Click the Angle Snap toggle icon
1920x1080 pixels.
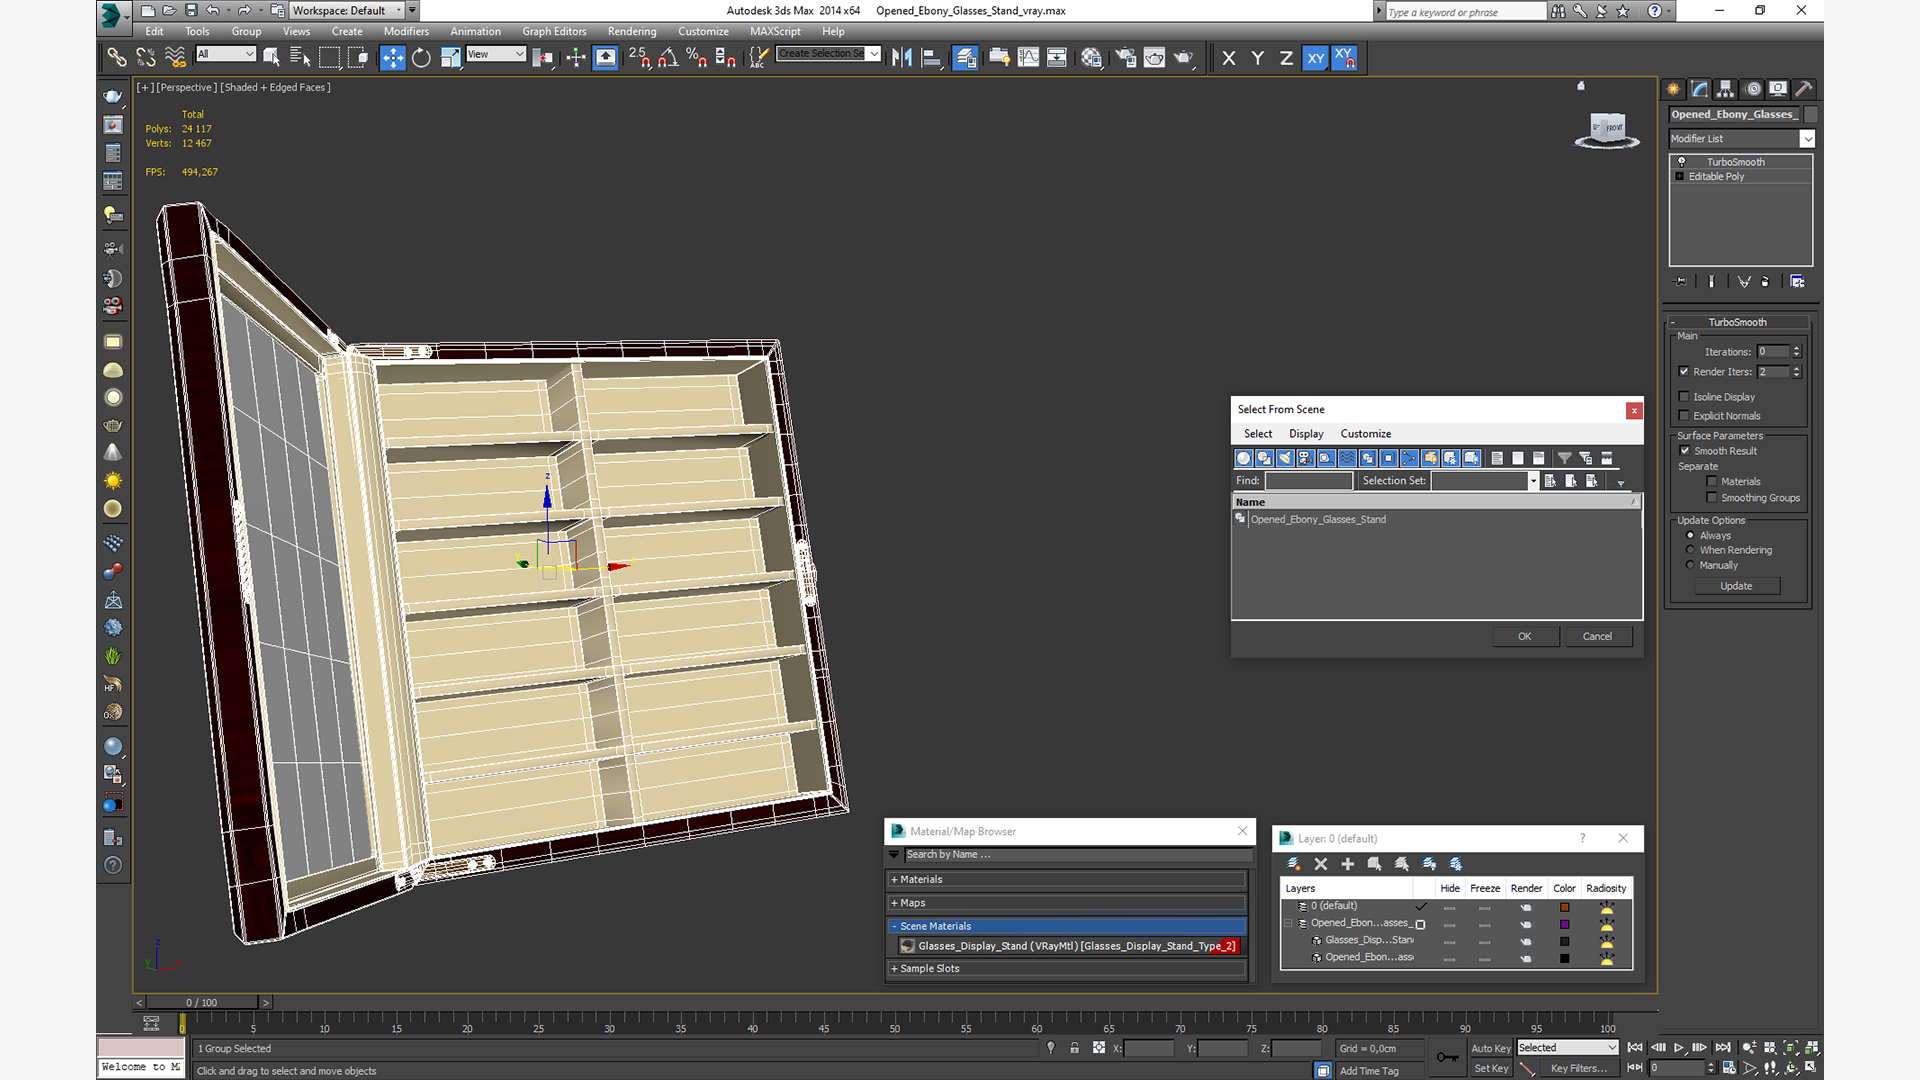668,58
